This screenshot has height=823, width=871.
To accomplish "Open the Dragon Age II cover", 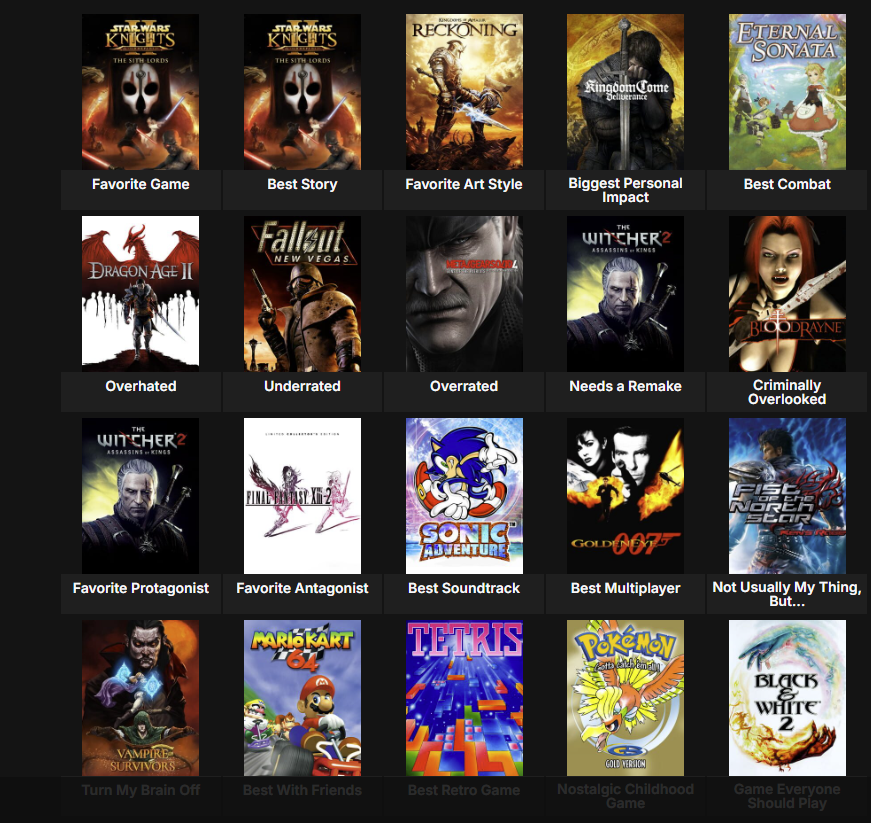I will [x=141, y=294].
